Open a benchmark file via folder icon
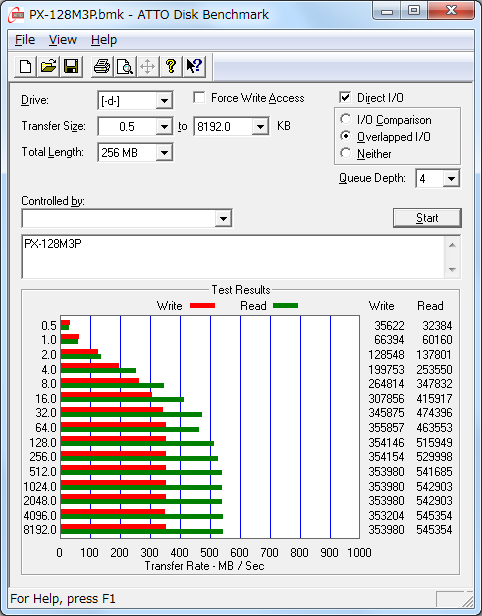 pyautogui.click(x=48, y=66)
